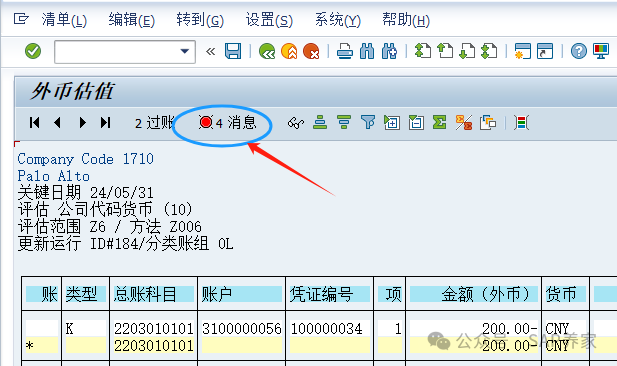Viewport: 617px width, 366px height.
Task: Click the Export copy-sheets icon
Action: pos(488,123)
